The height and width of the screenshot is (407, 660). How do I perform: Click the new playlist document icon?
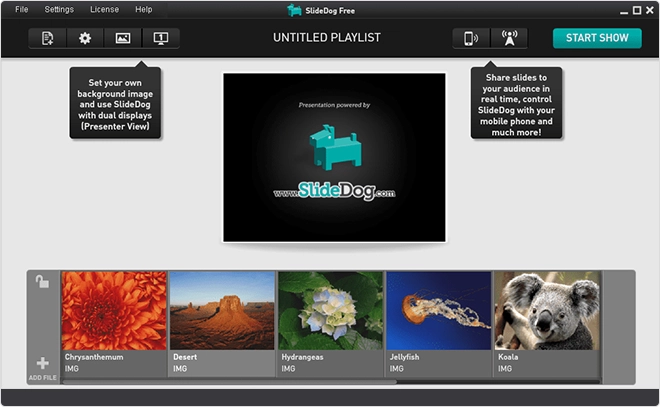click(48, 38)
